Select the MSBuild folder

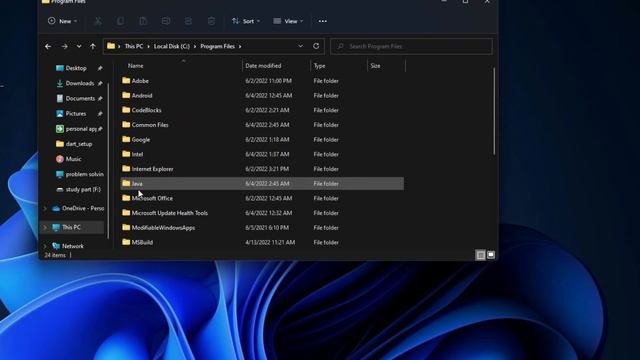pos(262,242)
